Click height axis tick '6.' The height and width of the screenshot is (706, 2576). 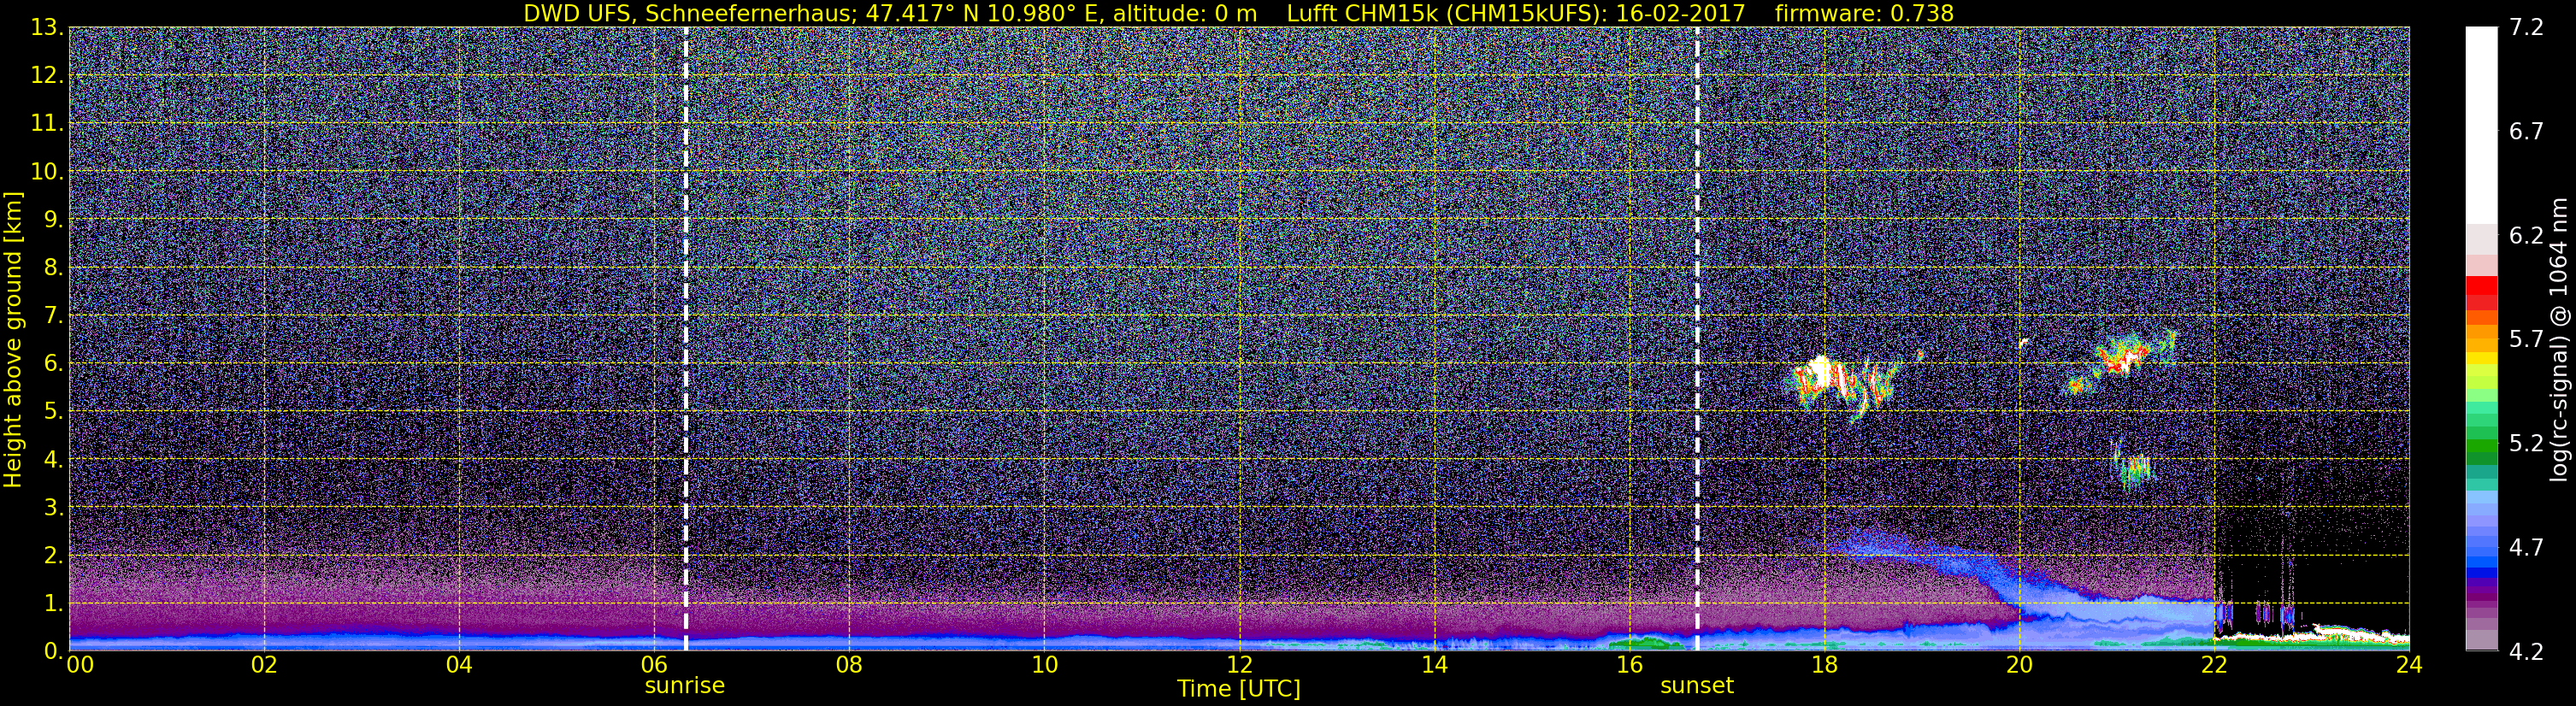click(x=54, y=364)
